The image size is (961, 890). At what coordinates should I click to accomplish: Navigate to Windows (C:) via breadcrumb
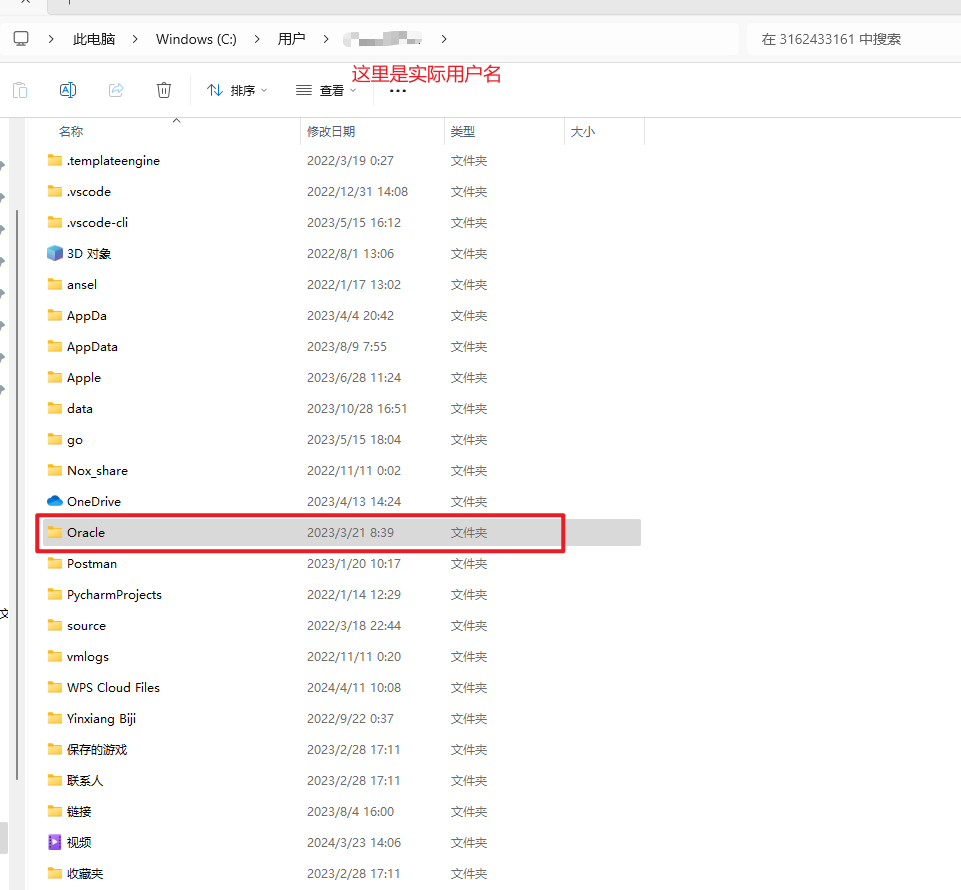point(196,39)
